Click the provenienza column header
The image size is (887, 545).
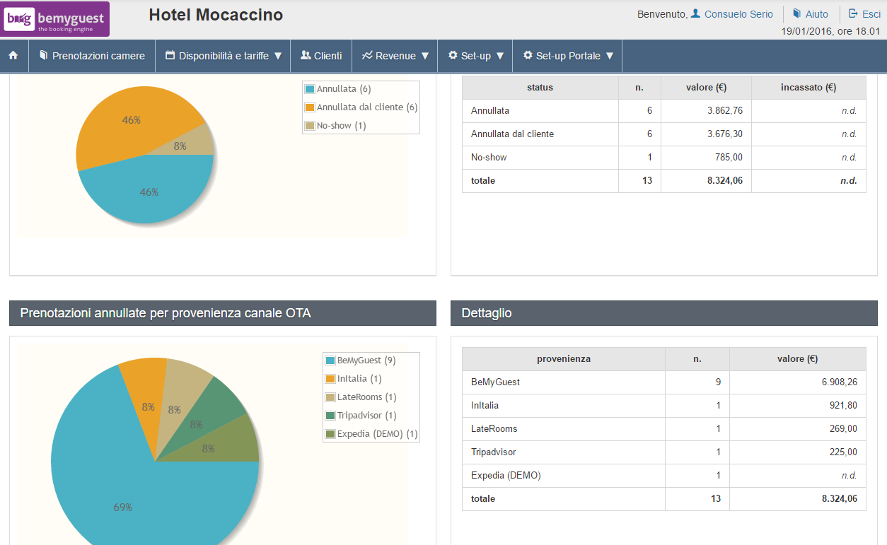point(563,358)
